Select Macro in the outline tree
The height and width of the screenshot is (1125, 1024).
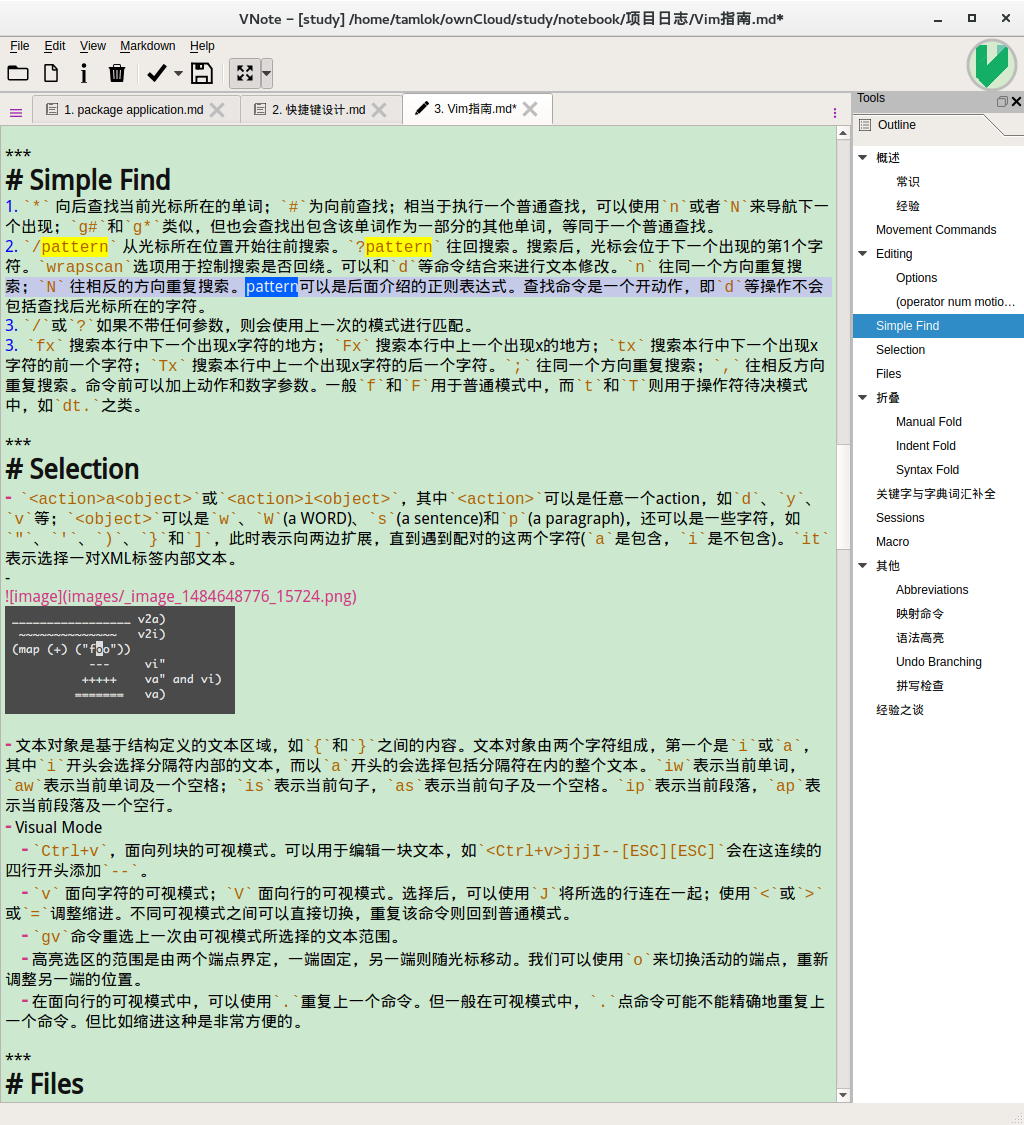pos(892,541)
